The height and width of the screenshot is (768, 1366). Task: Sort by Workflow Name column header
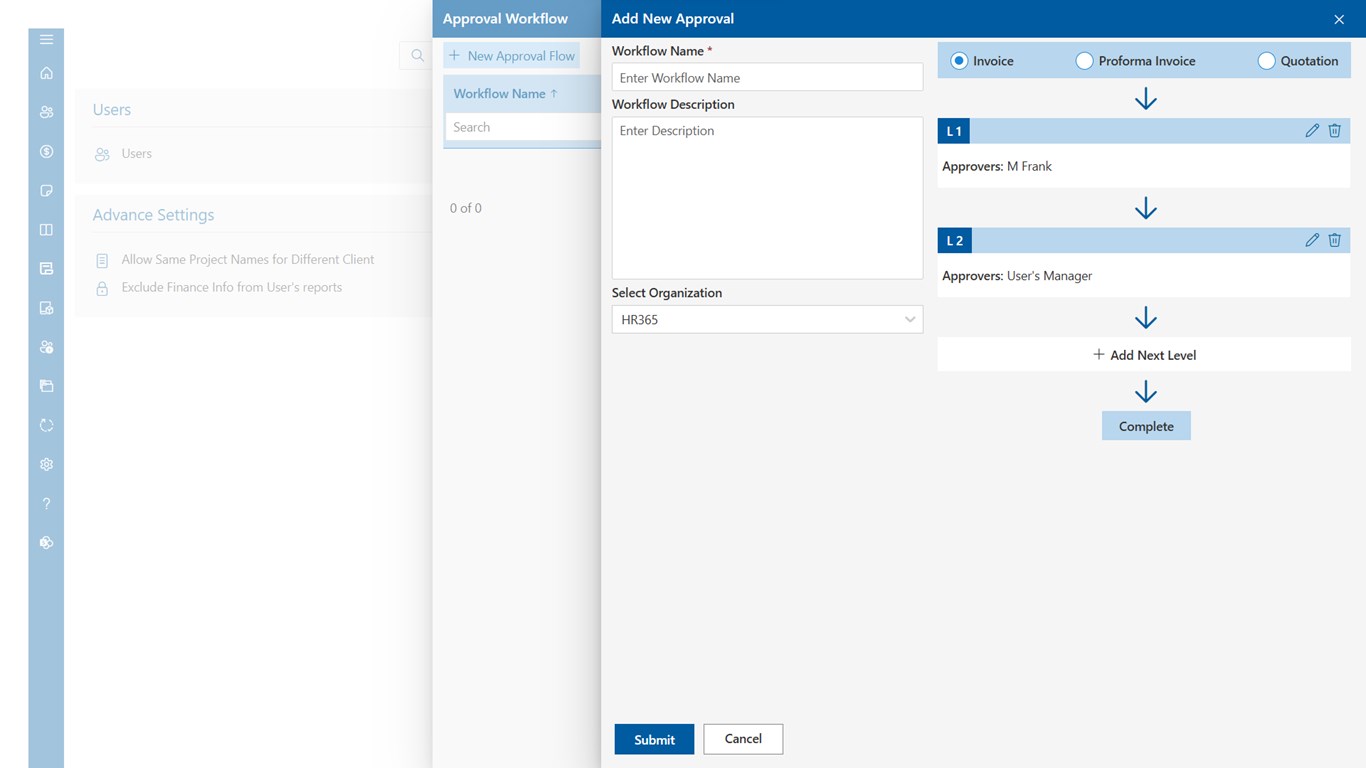pyautogui.click(x=505, y=94)
